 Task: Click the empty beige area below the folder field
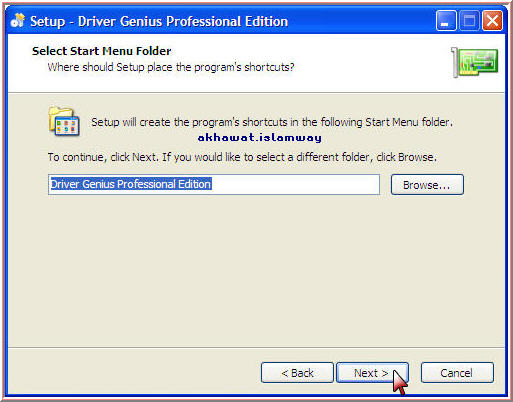point(256,270)
